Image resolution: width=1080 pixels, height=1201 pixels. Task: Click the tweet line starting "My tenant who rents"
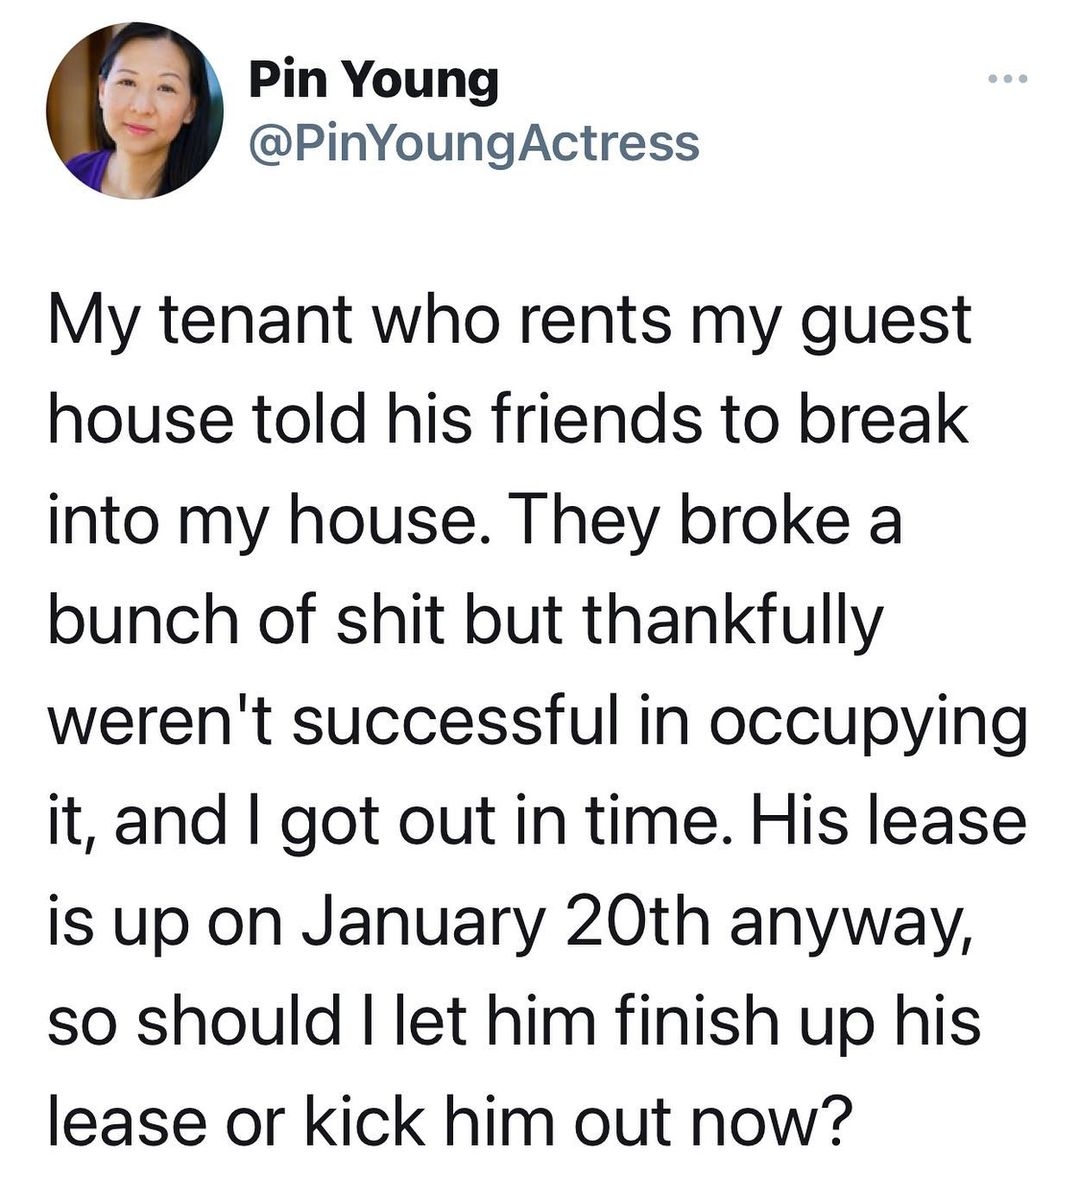510,322
